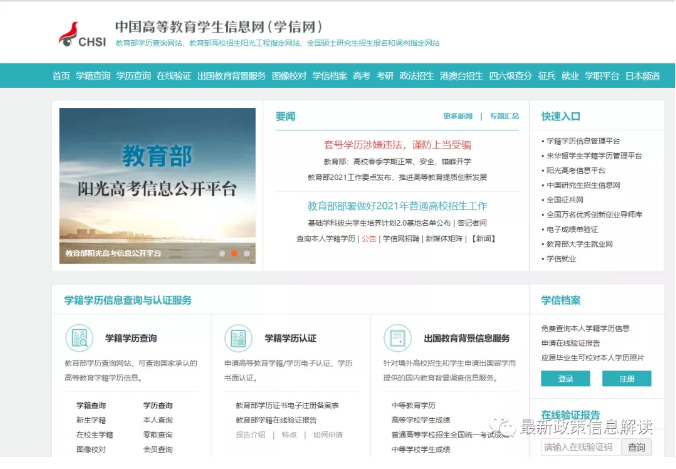The width and height of the screenshot is (676, 469).
Task: Open 日本频道 nav item
Action: click(642, 76)
